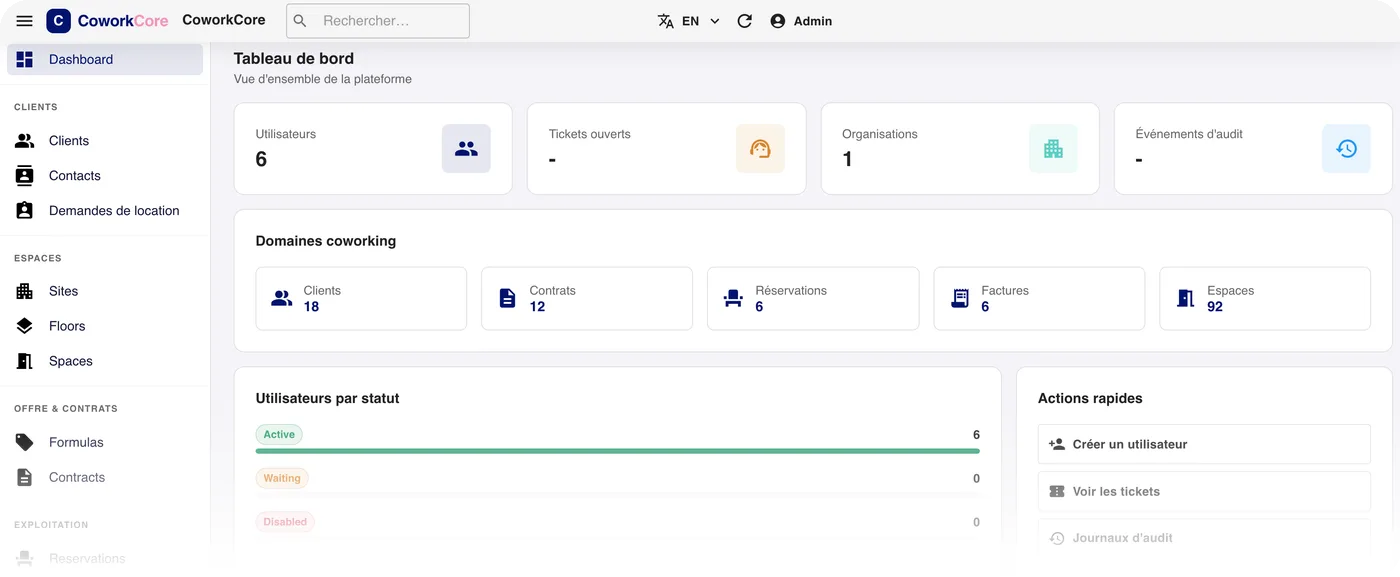Viewport: 1400px width, 577px height.
Task: Click the OFFRE & CONTRATS section label
Action: click(x=66, y=409)
